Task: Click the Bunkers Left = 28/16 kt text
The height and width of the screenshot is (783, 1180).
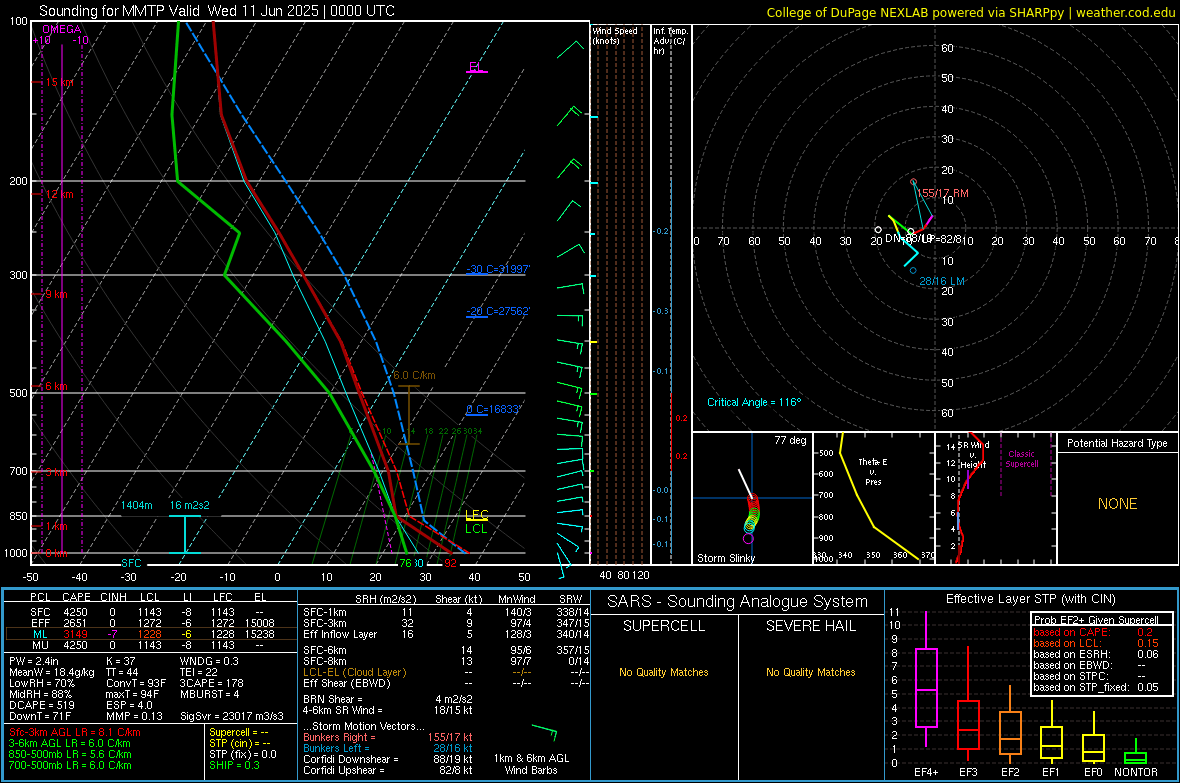Action: click(388, 748)
